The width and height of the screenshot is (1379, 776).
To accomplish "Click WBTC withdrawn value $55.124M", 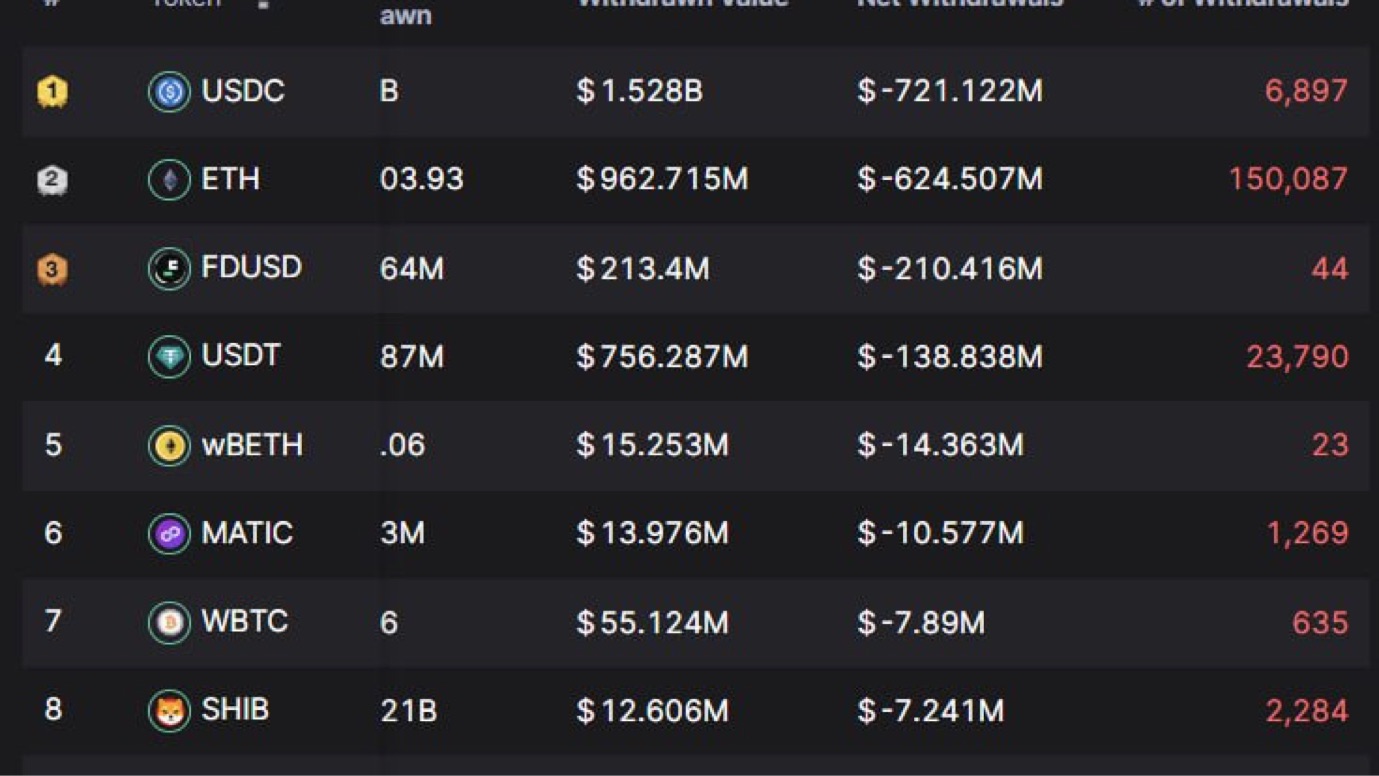I will tap(652, 622).
